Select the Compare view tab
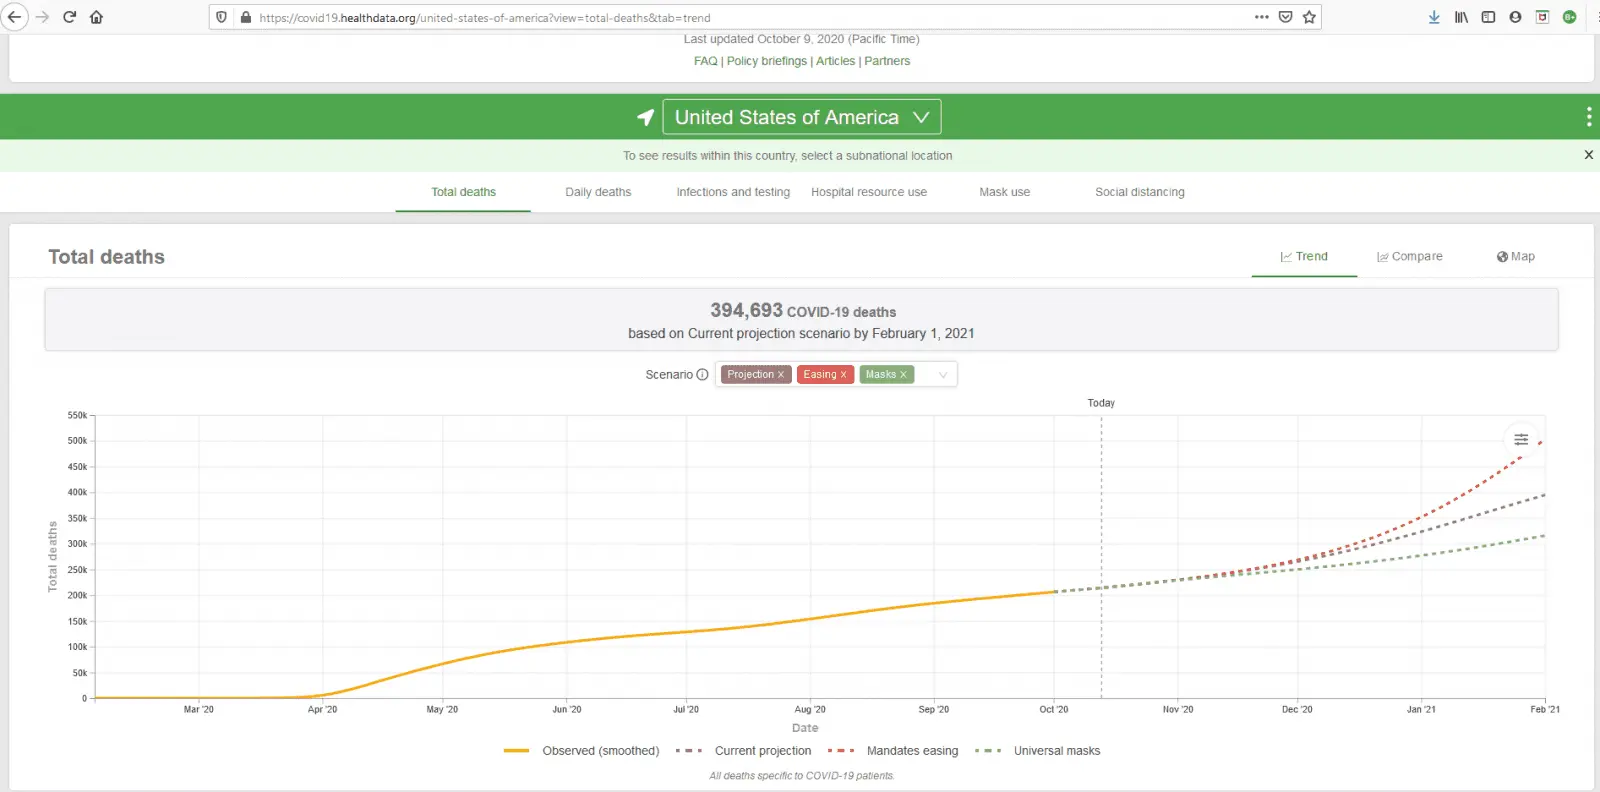This screenshot has width=1600, height=792. tap(1410, 257)
